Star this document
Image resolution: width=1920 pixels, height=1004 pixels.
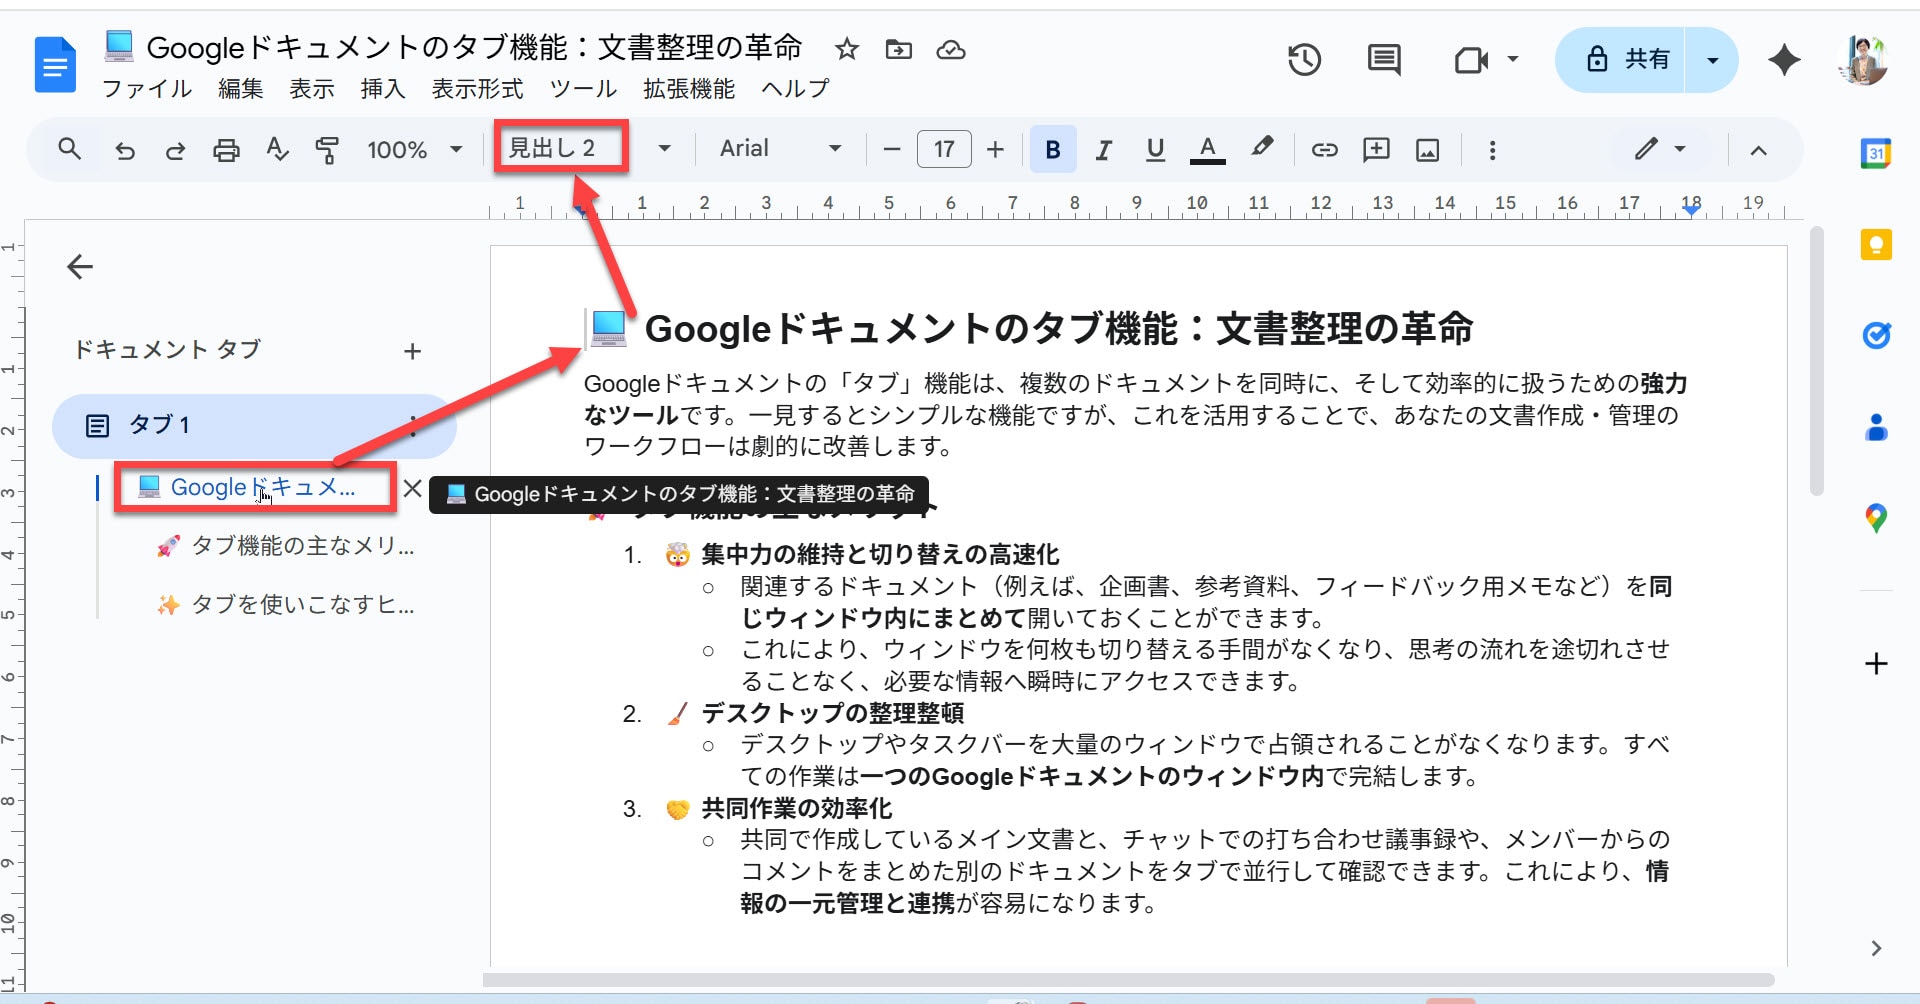pyautogui.click(x=847, y=49)
